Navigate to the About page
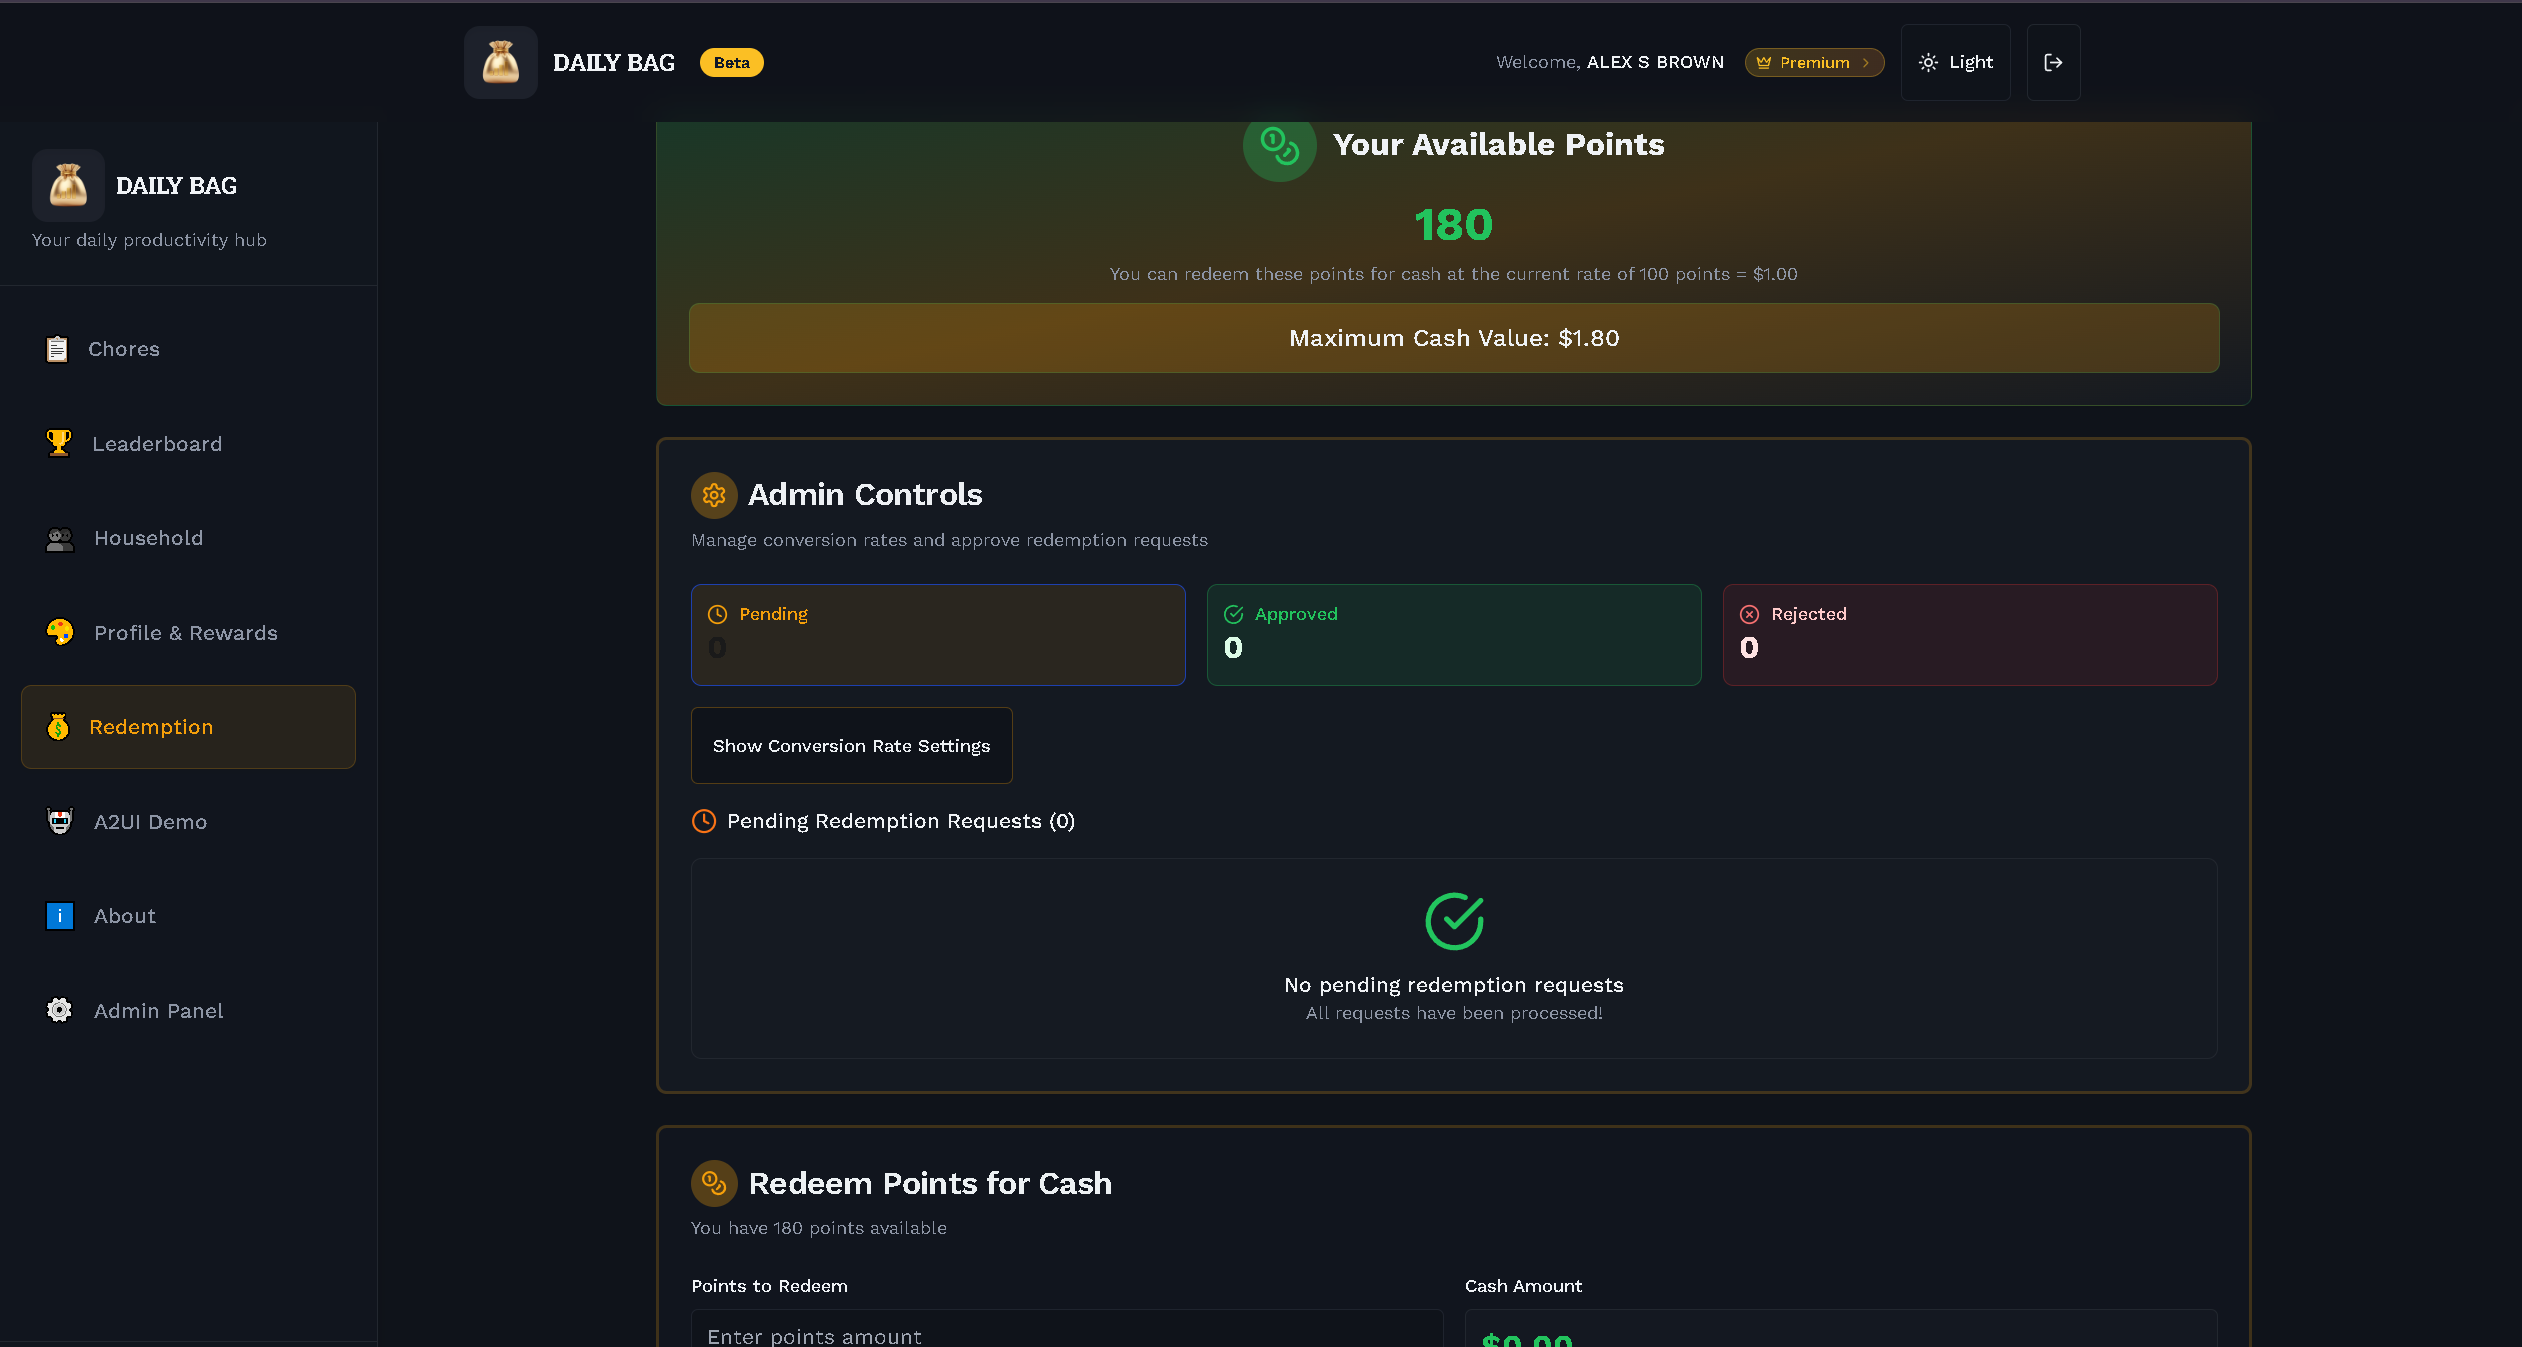This screenshot has height=1347, width=2522. pyautogui.click(x=125, y=915)
